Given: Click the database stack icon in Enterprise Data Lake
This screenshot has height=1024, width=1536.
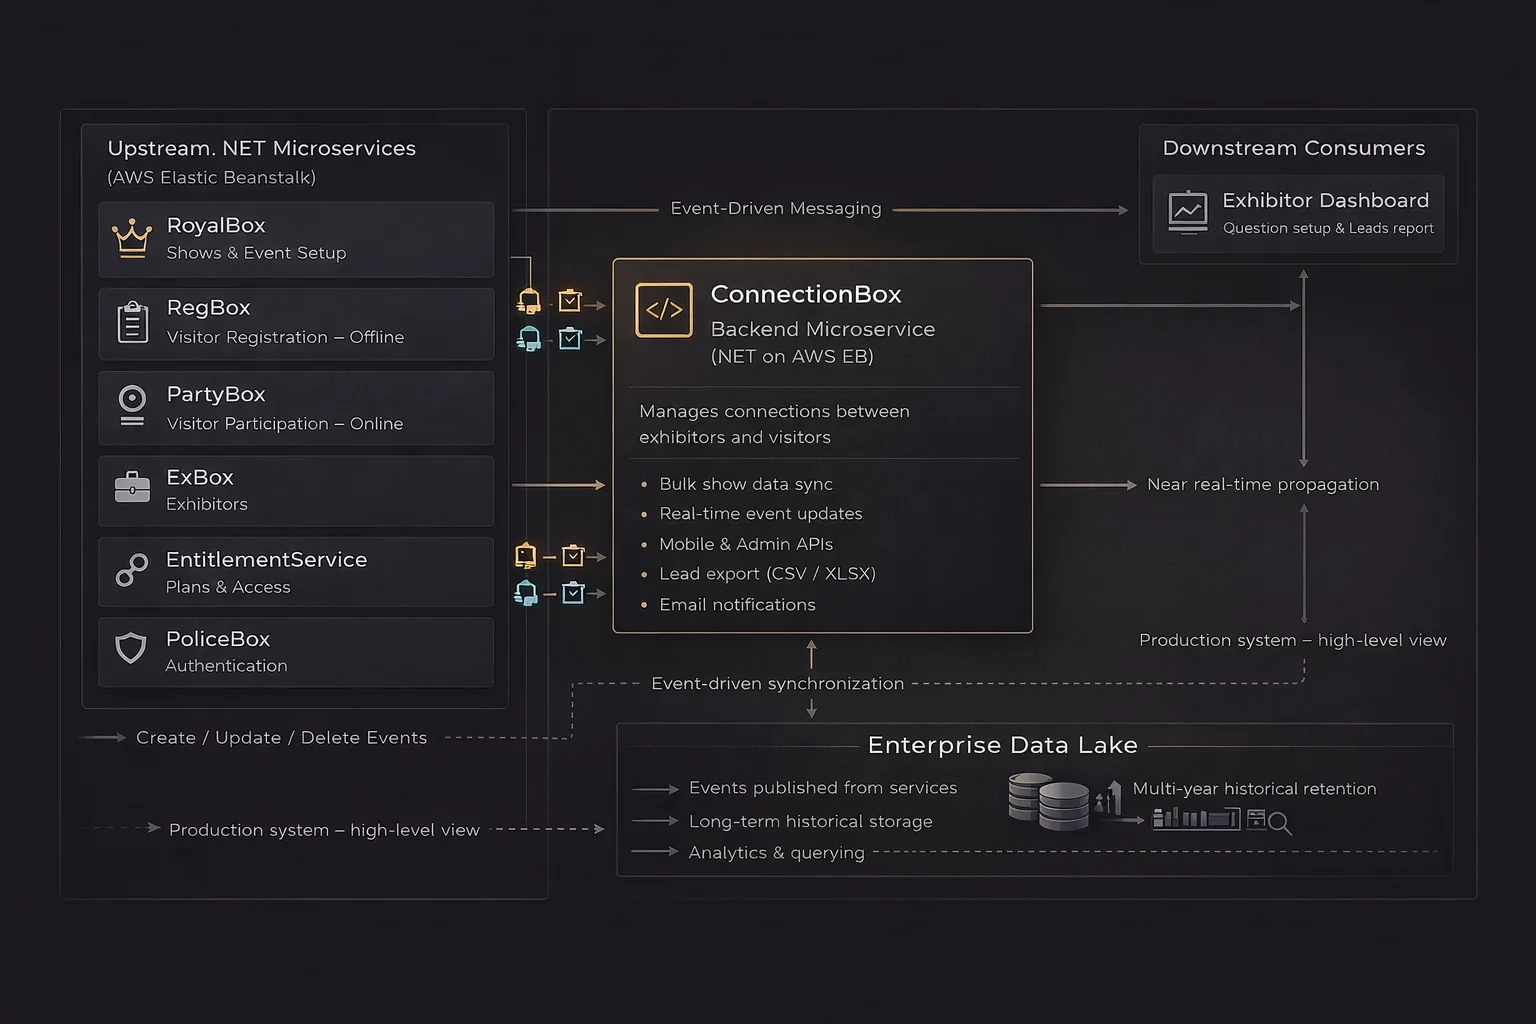Looking at the screenshot, I should 1049,800.
